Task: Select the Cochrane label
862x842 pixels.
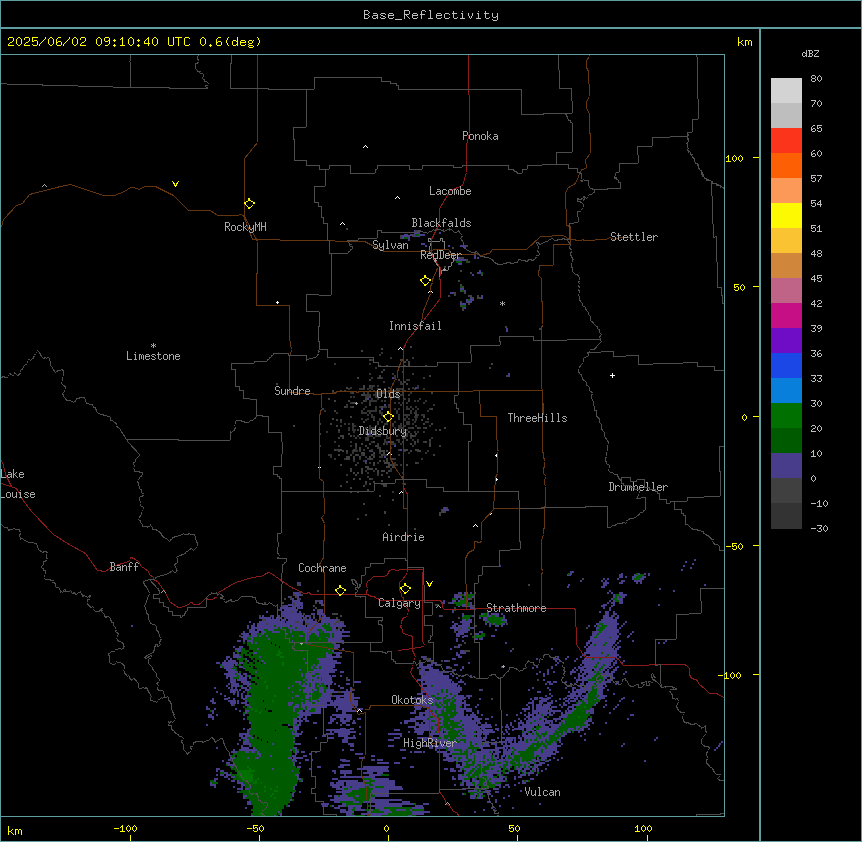Action: pos(322,568)
